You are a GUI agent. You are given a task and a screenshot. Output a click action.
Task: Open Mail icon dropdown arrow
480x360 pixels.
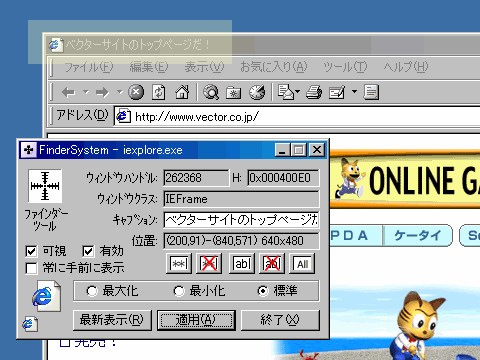[297, 91]
